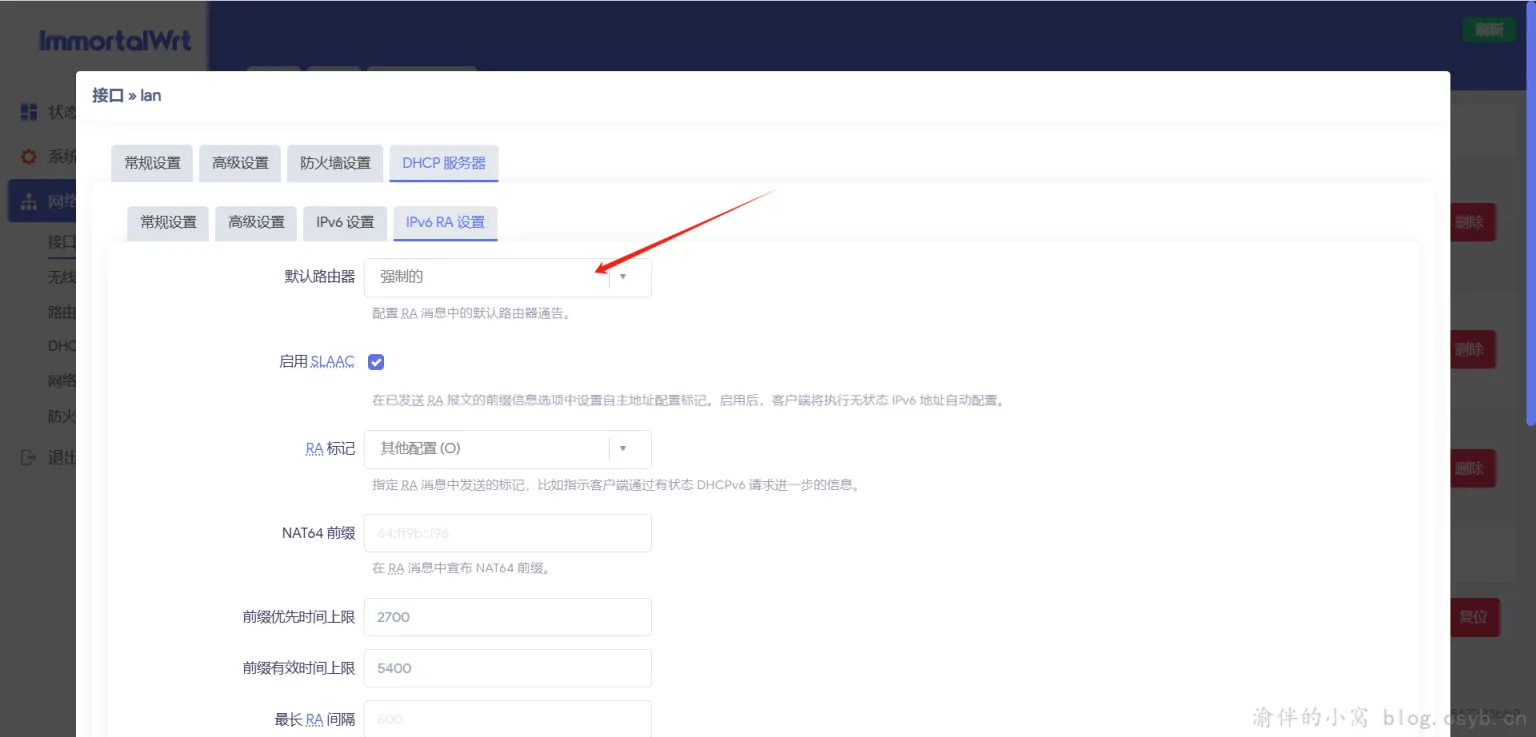Click the 系统 gear icon in sidebar
Image resolution: width=1536 pixels, height=737 pixels.
tap(27, 156)
